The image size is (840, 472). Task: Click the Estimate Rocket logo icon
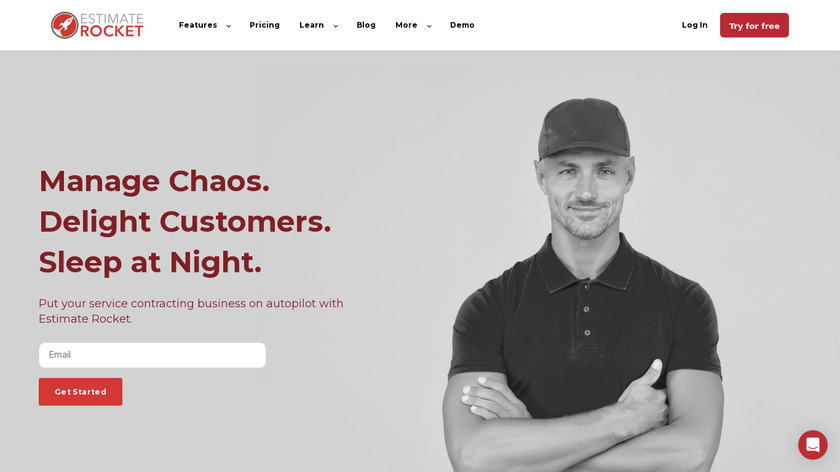click(64, 25)
